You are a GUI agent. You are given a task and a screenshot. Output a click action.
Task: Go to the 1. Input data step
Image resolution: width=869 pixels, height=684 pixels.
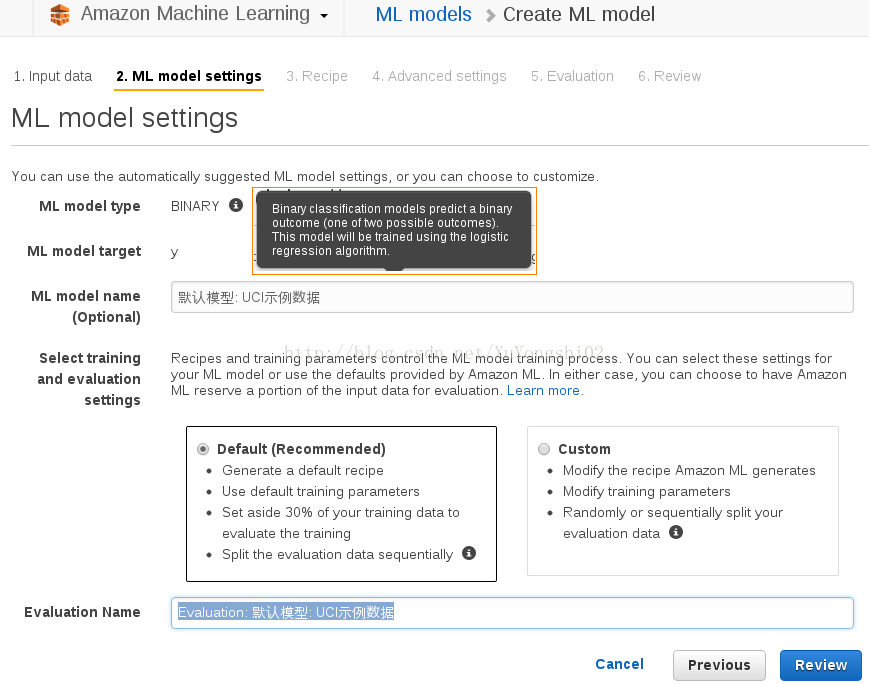[53, 76]
